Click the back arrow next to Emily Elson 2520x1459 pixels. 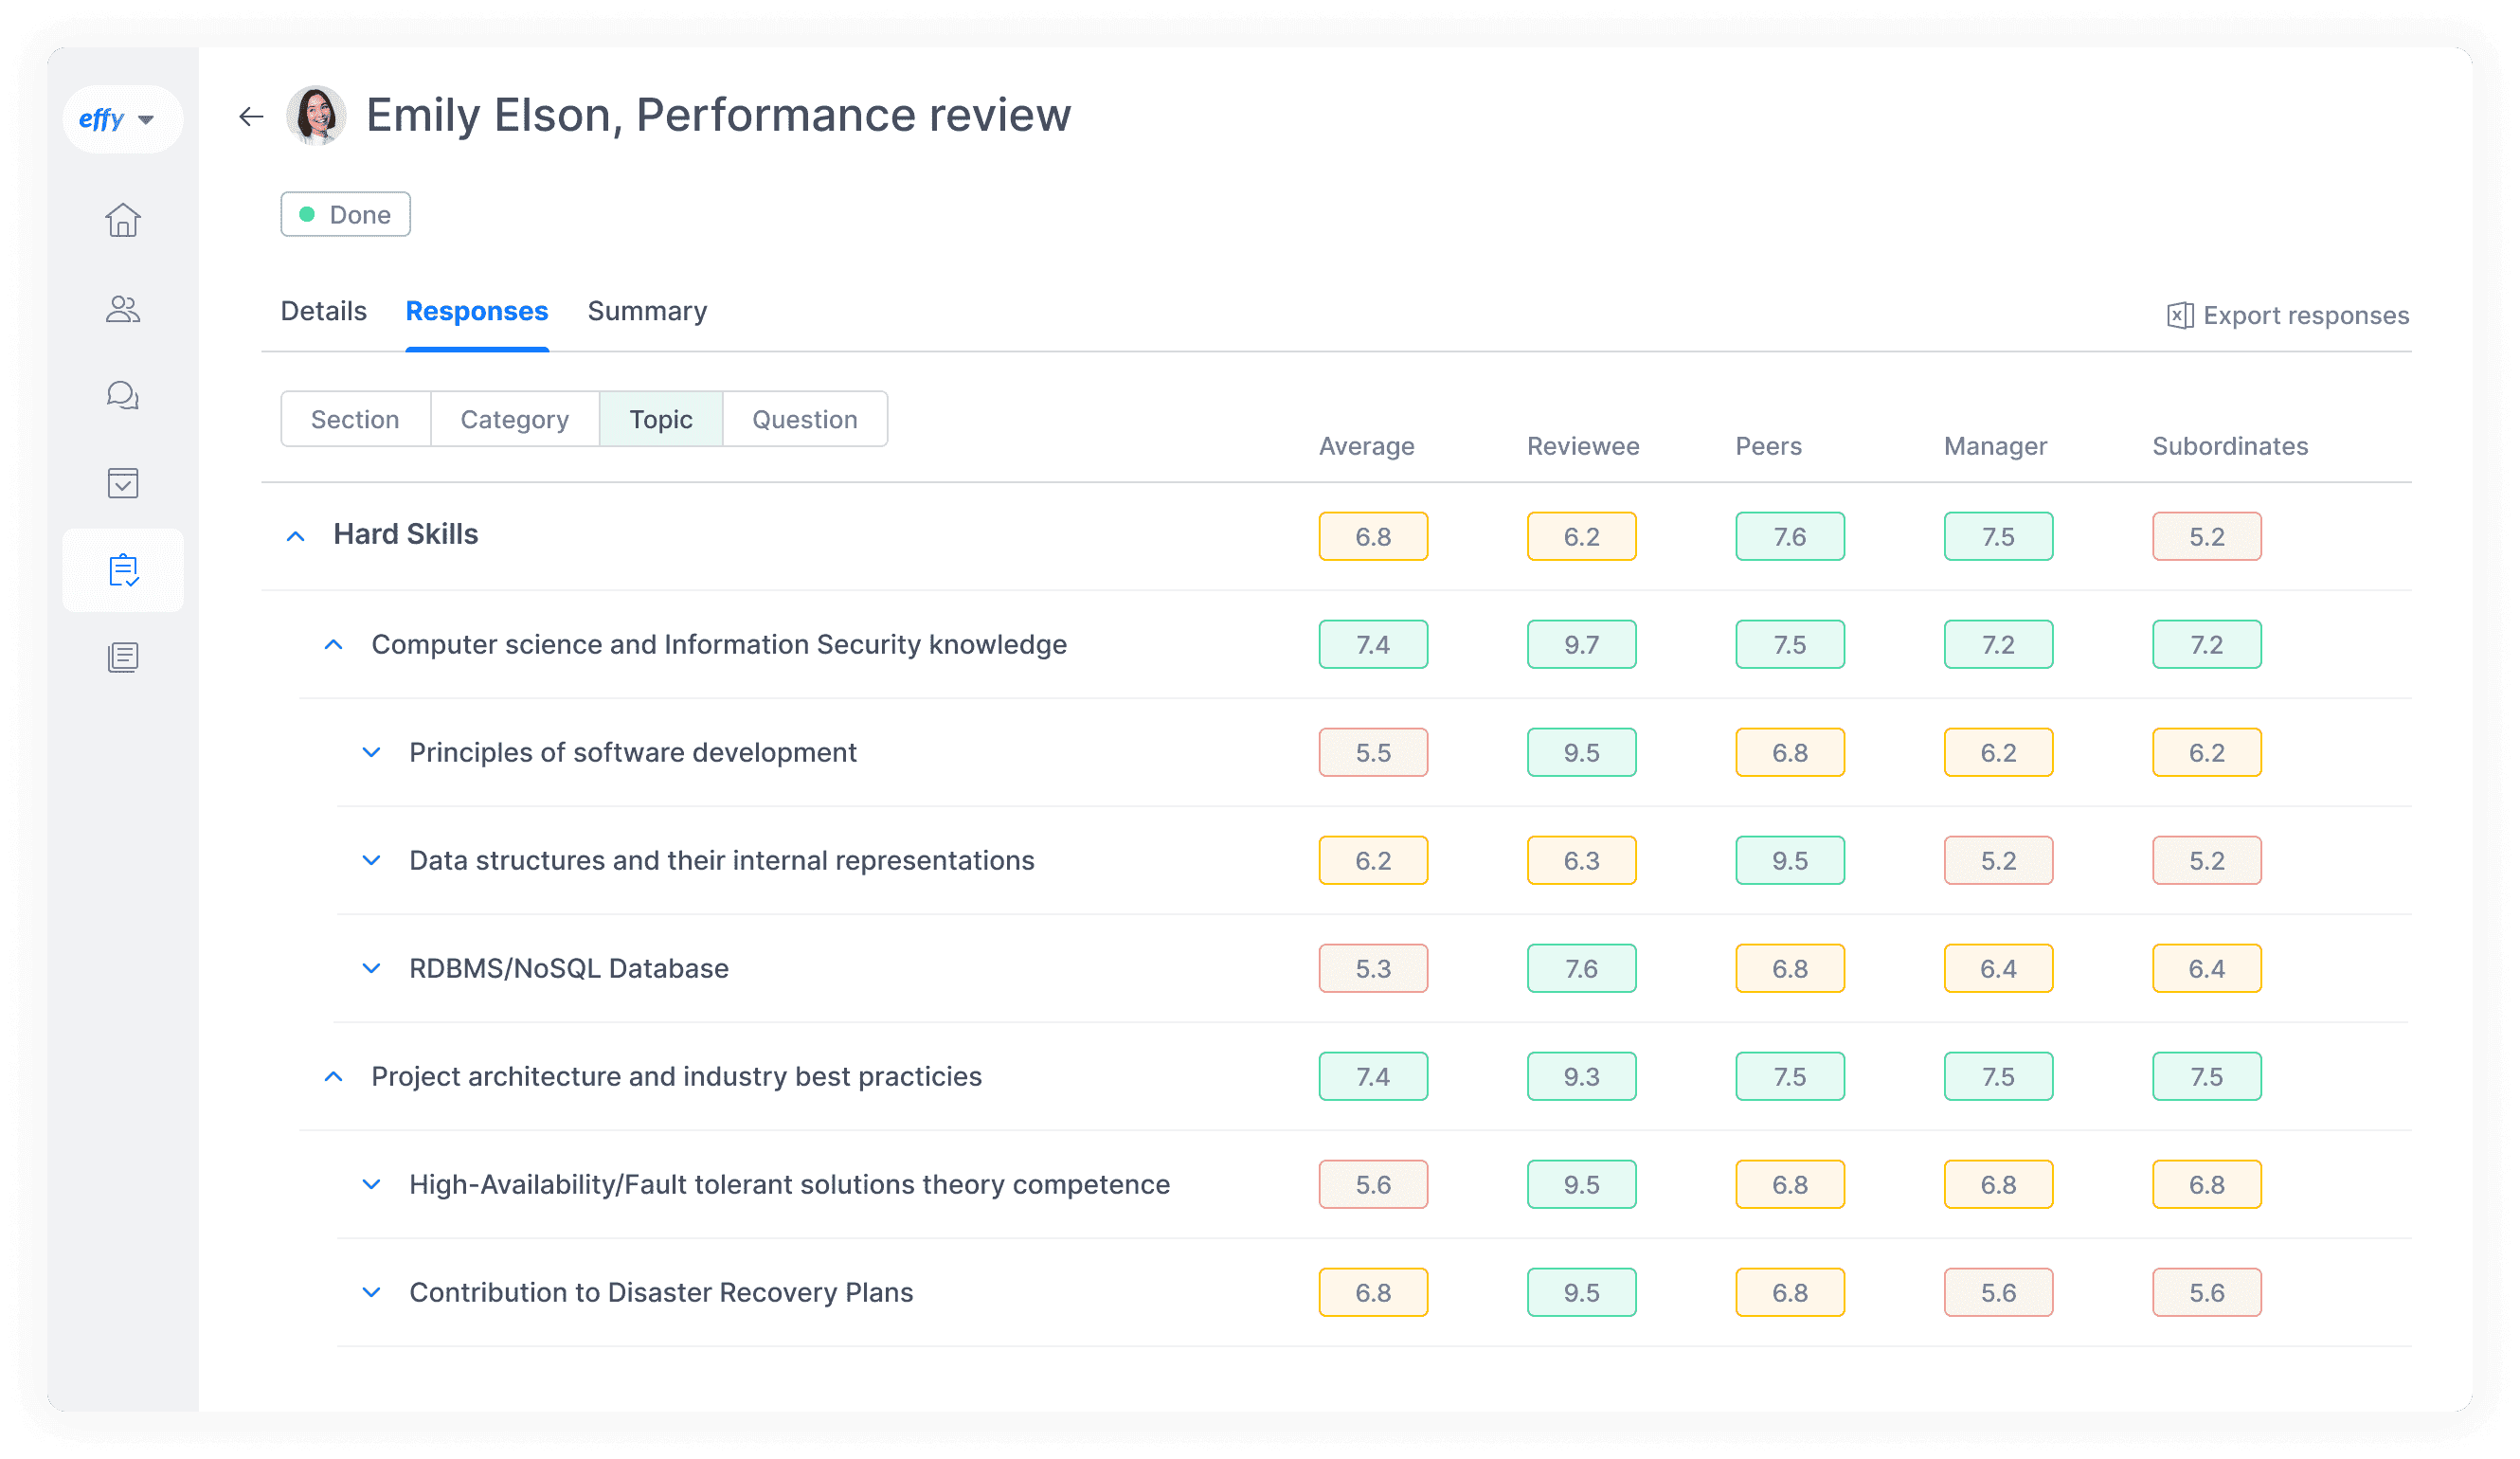pyautogui.click(x=250, y=115)
